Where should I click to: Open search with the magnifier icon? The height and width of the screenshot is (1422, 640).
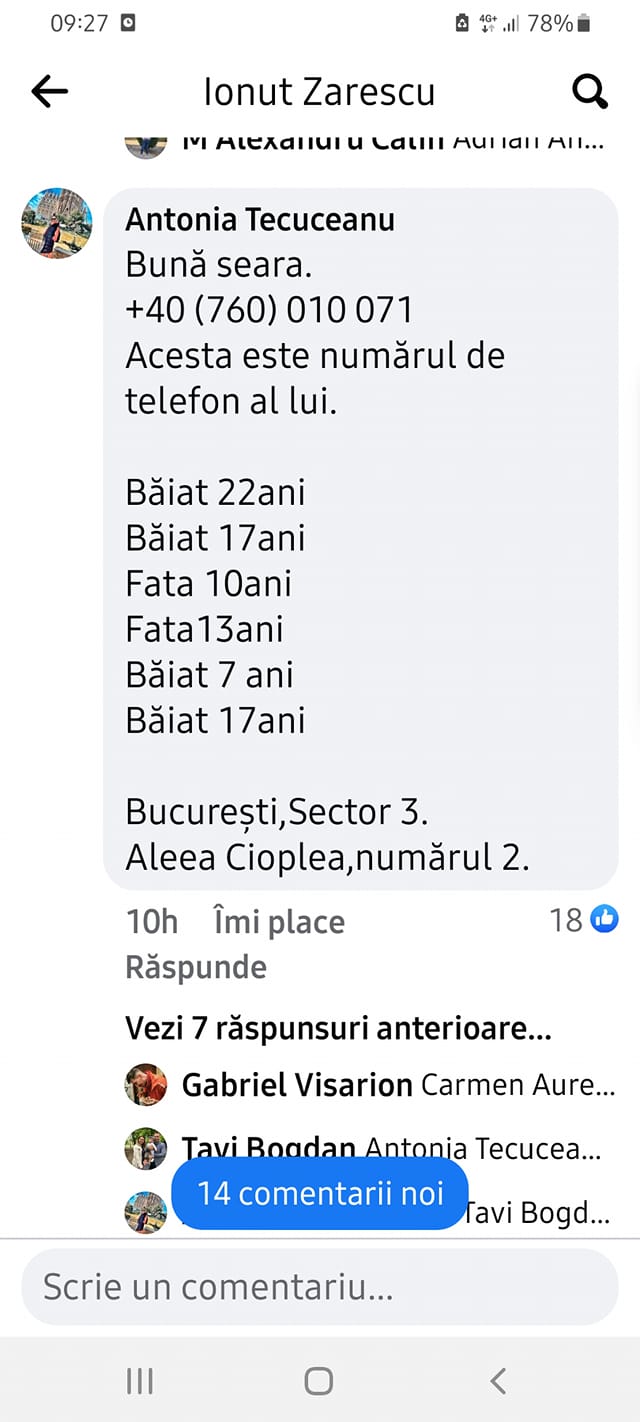pyautogui.click(x=590, y=92)
